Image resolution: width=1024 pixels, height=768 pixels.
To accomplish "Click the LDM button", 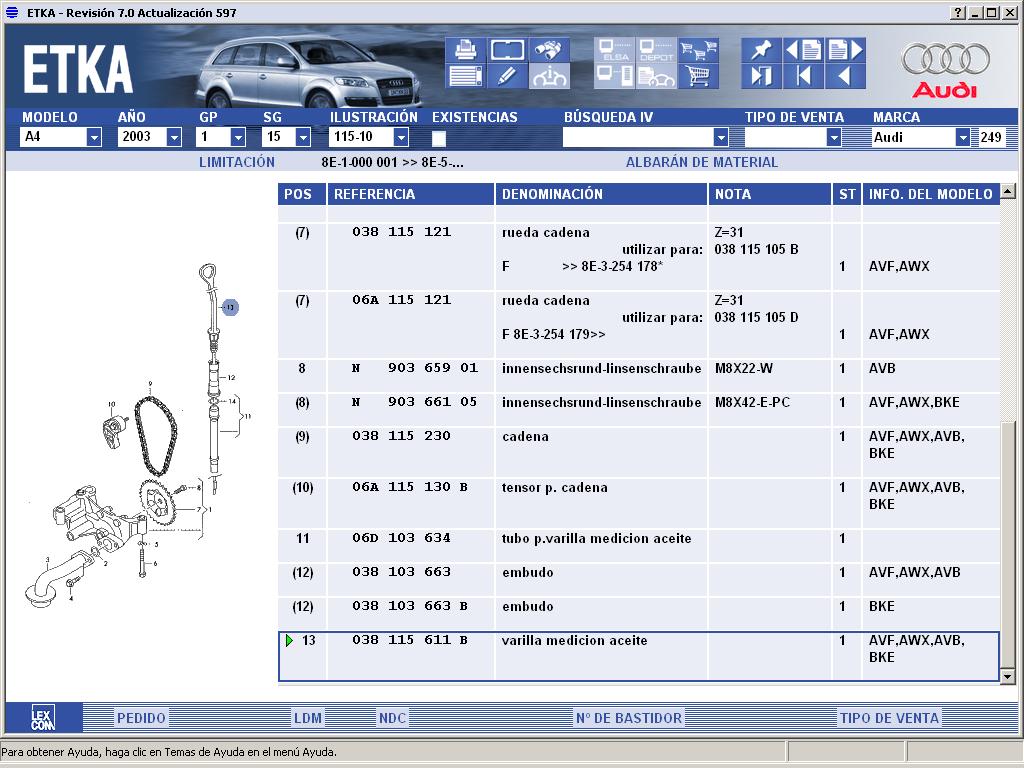I will pyautogui.click(x=308, y=718).
